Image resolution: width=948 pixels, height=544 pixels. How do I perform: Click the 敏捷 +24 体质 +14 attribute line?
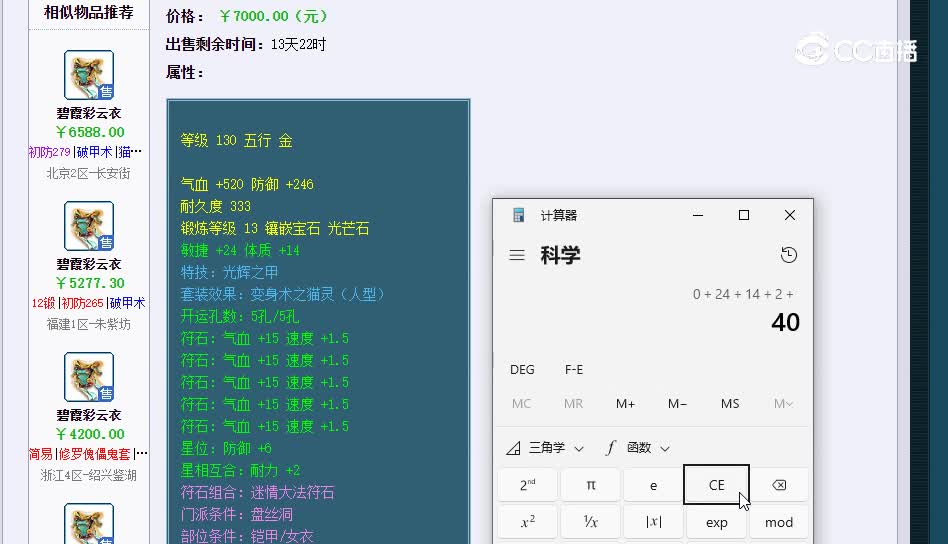(x=240, y=250)
